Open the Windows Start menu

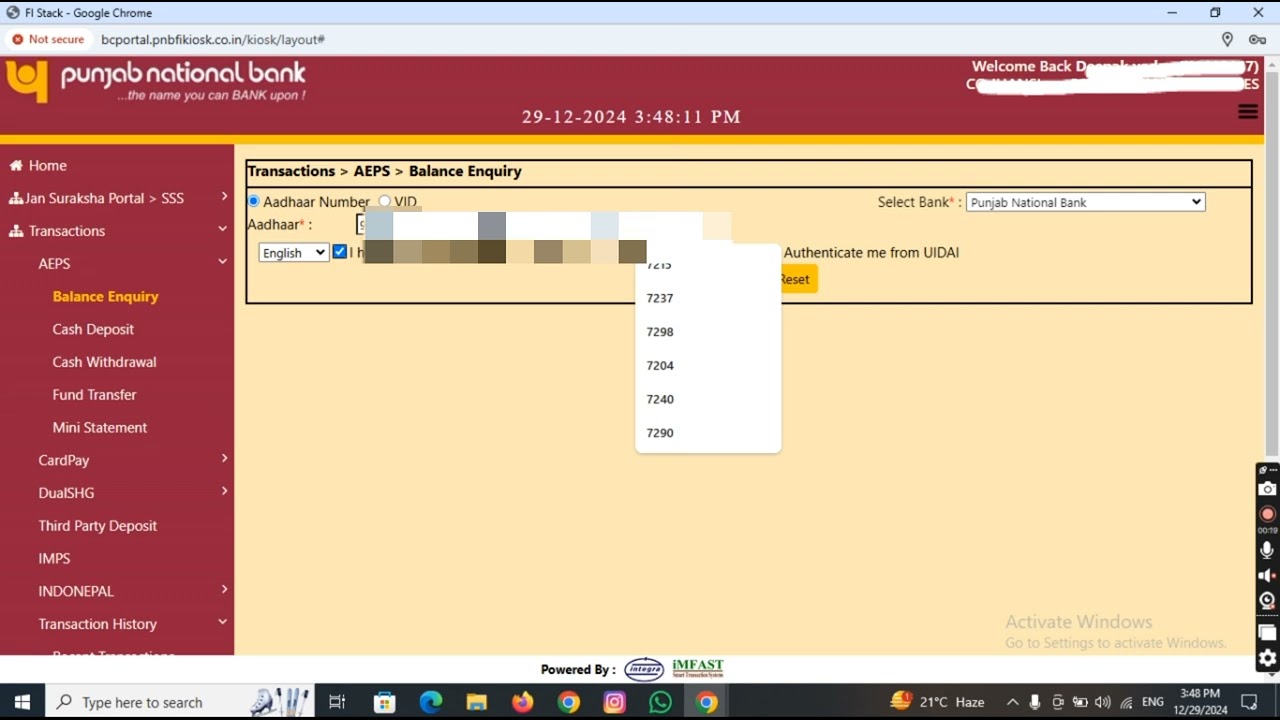pyautogui.click(x=22, y=702)
